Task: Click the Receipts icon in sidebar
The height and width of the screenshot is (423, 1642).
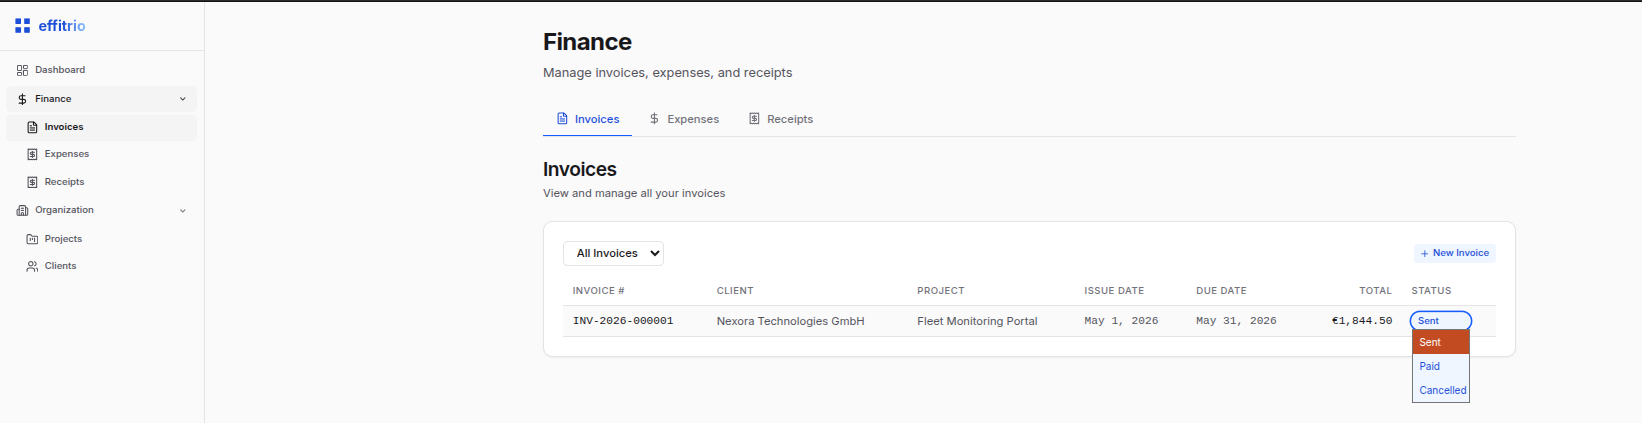Action: 32,182
